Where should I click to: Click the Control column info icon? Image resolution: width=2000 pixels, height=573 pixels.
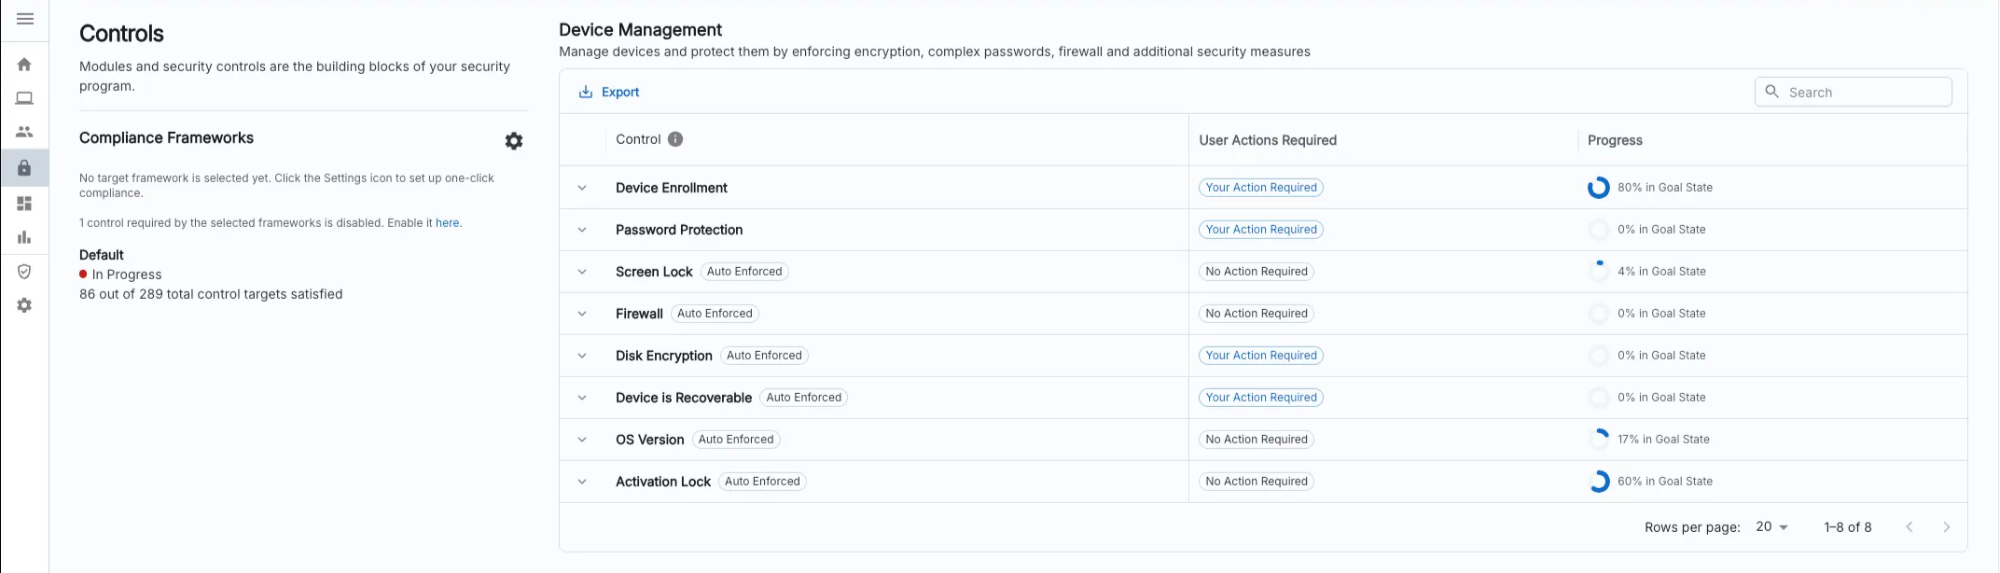coord(676,139)
